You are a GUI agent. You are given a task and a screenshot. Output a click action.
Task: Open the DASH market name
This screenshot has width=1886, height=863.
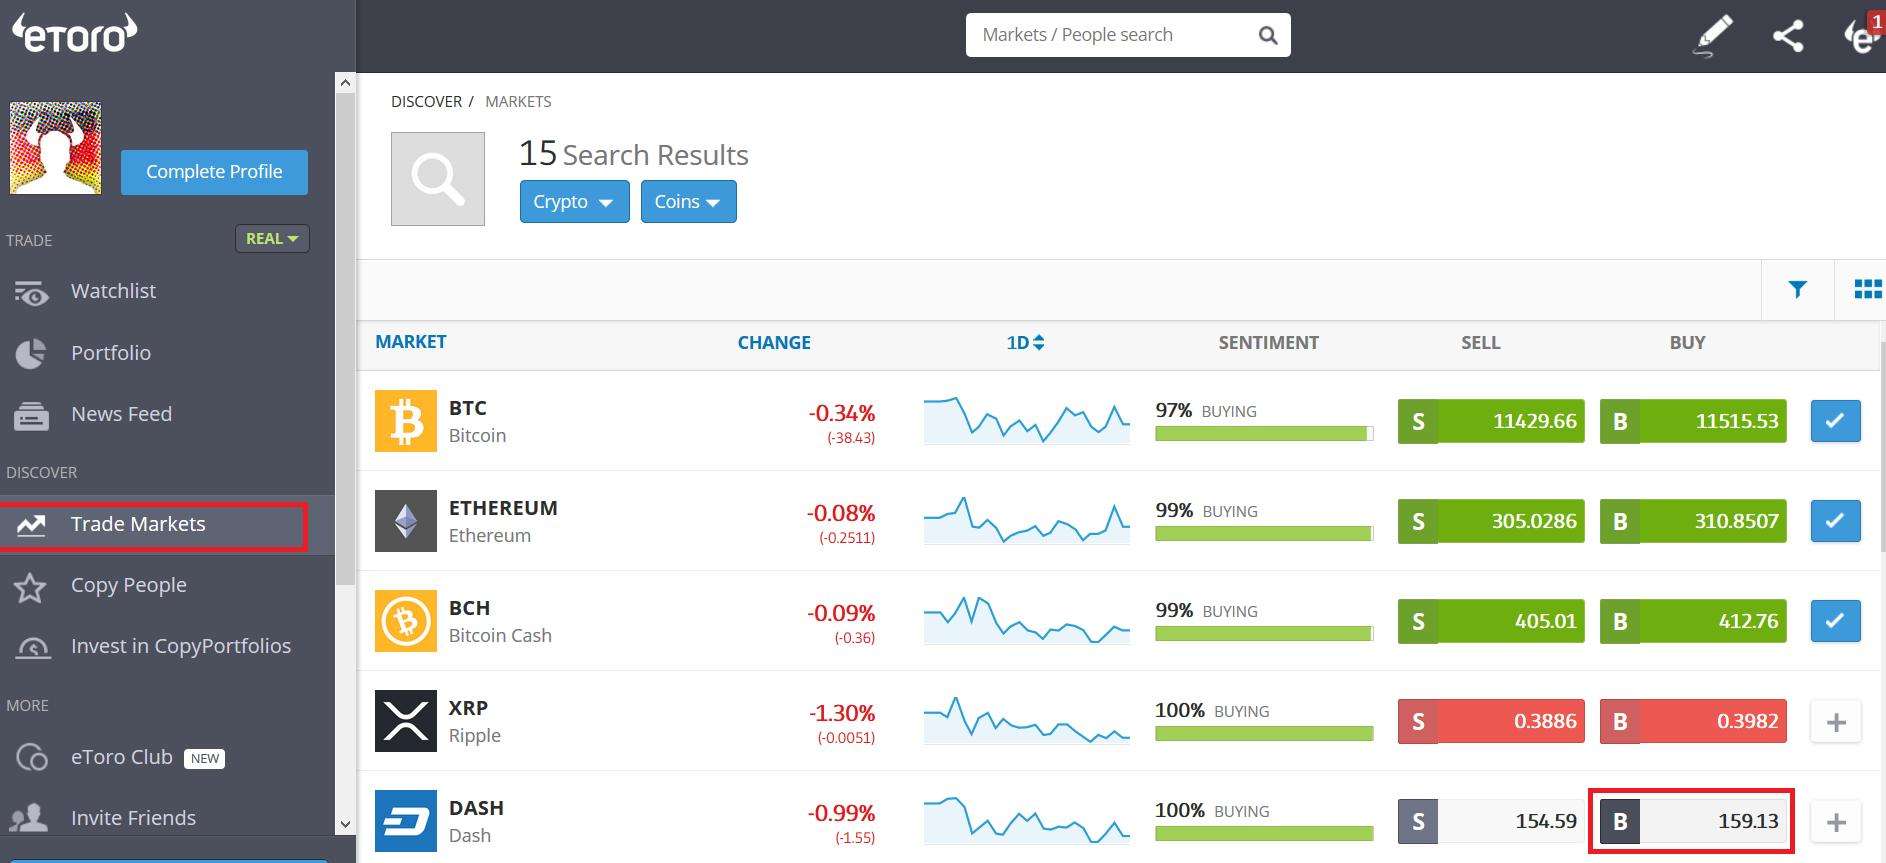[x=476, y=808]
